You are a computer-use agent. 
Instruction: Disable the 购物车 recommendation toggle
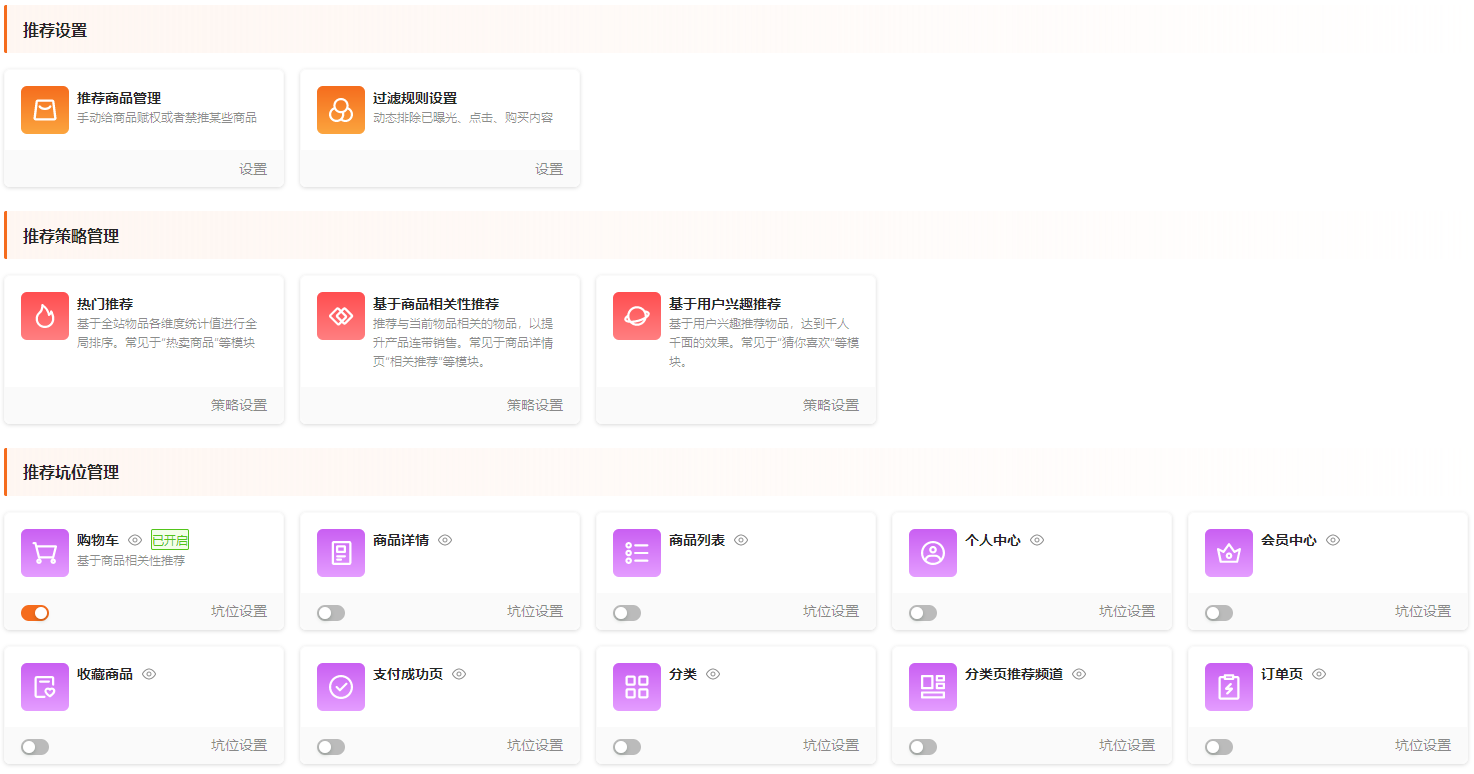tap(35, 613)
